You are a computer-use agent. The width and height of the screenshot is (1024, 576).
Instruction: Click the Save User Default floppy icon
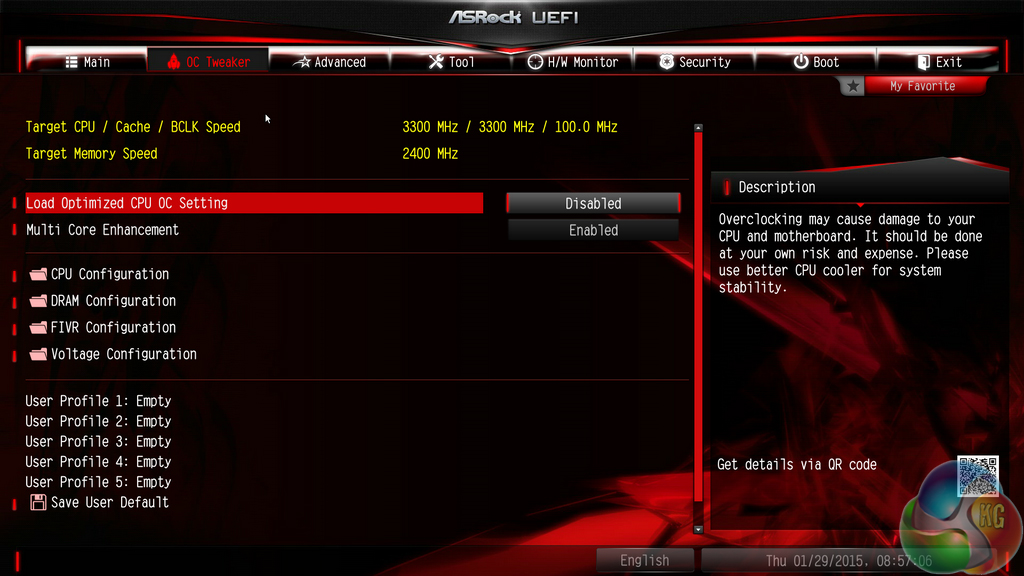(39, 502)
